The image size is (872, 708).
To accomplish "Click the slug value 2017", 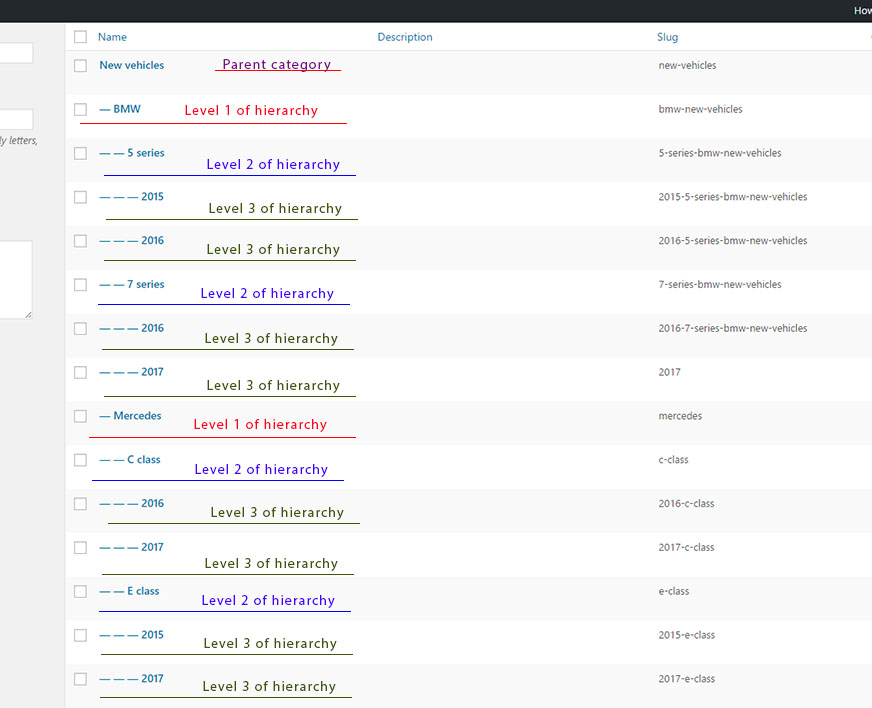I will [670, 372].
